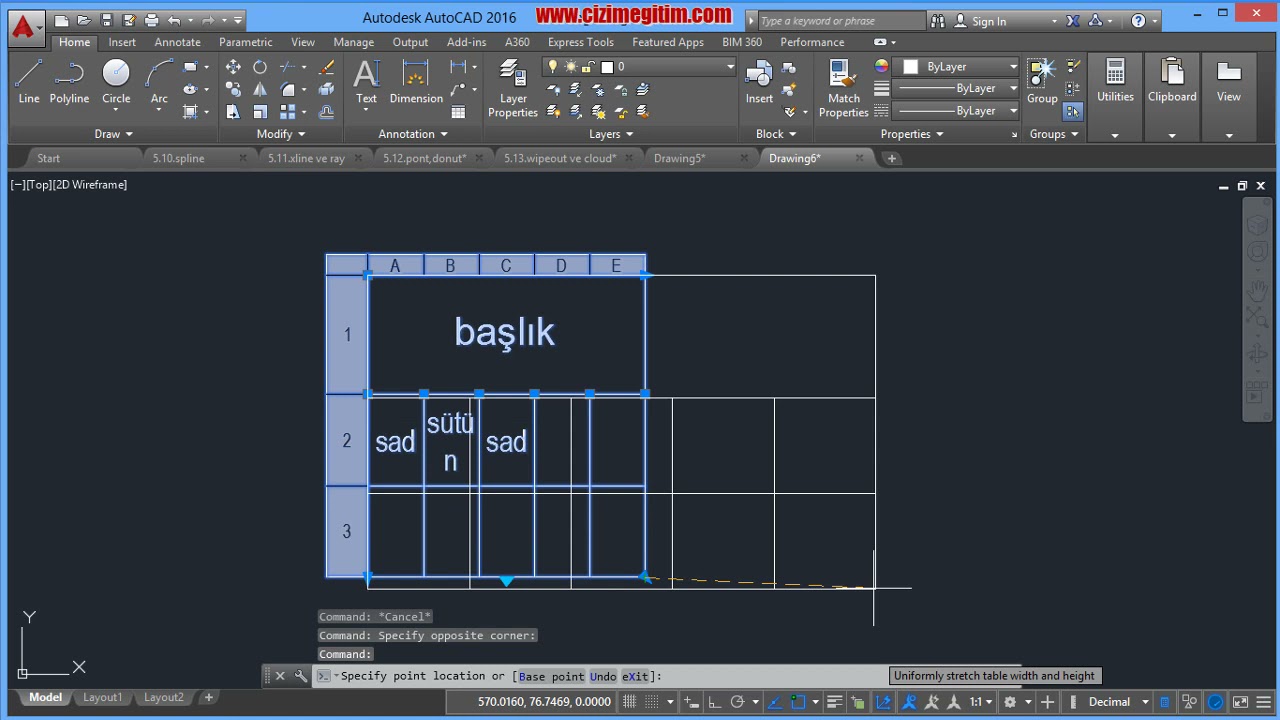Click the Scale tool icon

[260, 112]
